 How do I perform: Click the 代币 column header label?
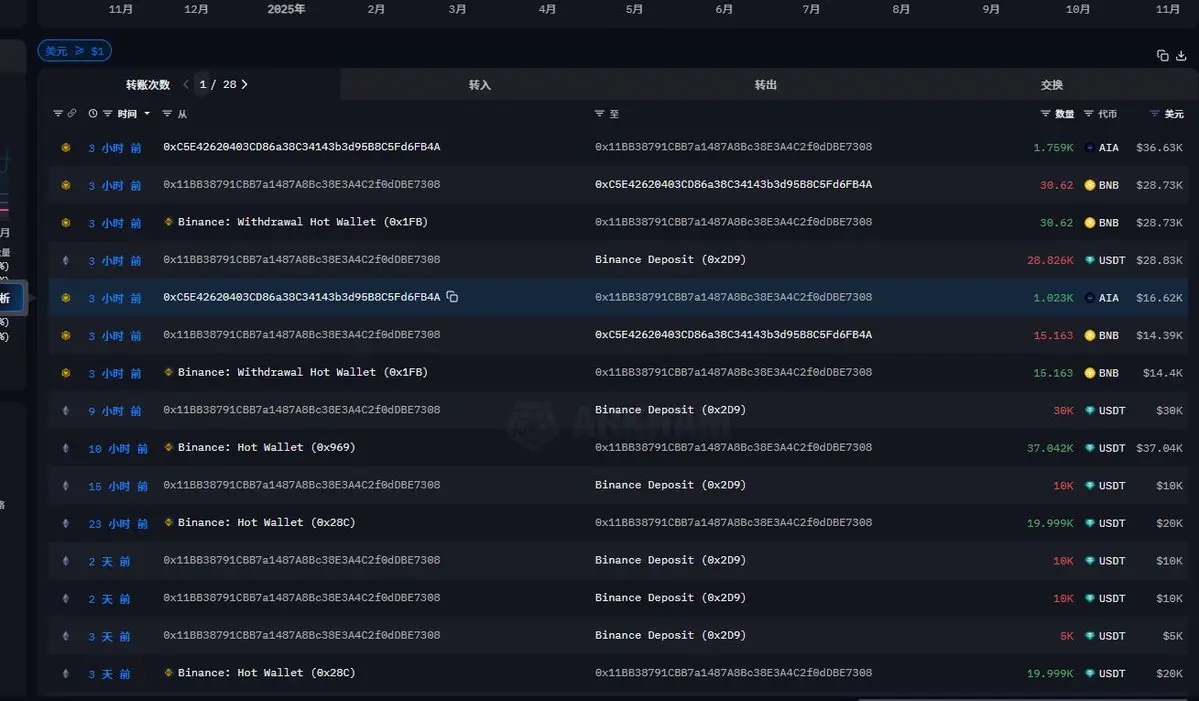click(x=1107, y=114)
